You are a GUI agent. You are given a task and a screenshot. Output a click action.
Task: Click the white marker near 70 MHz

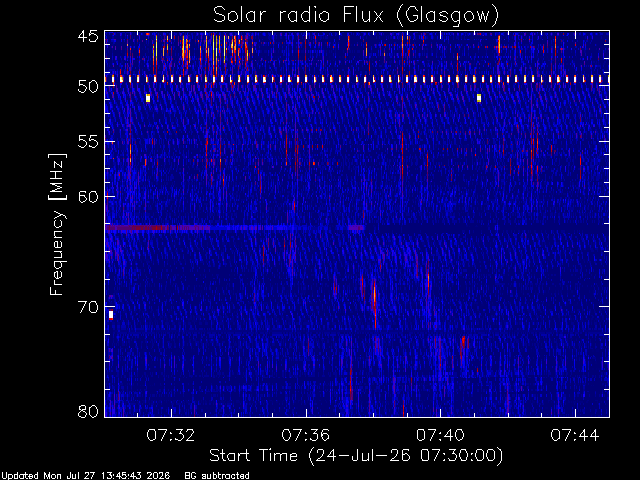(111, 315)
